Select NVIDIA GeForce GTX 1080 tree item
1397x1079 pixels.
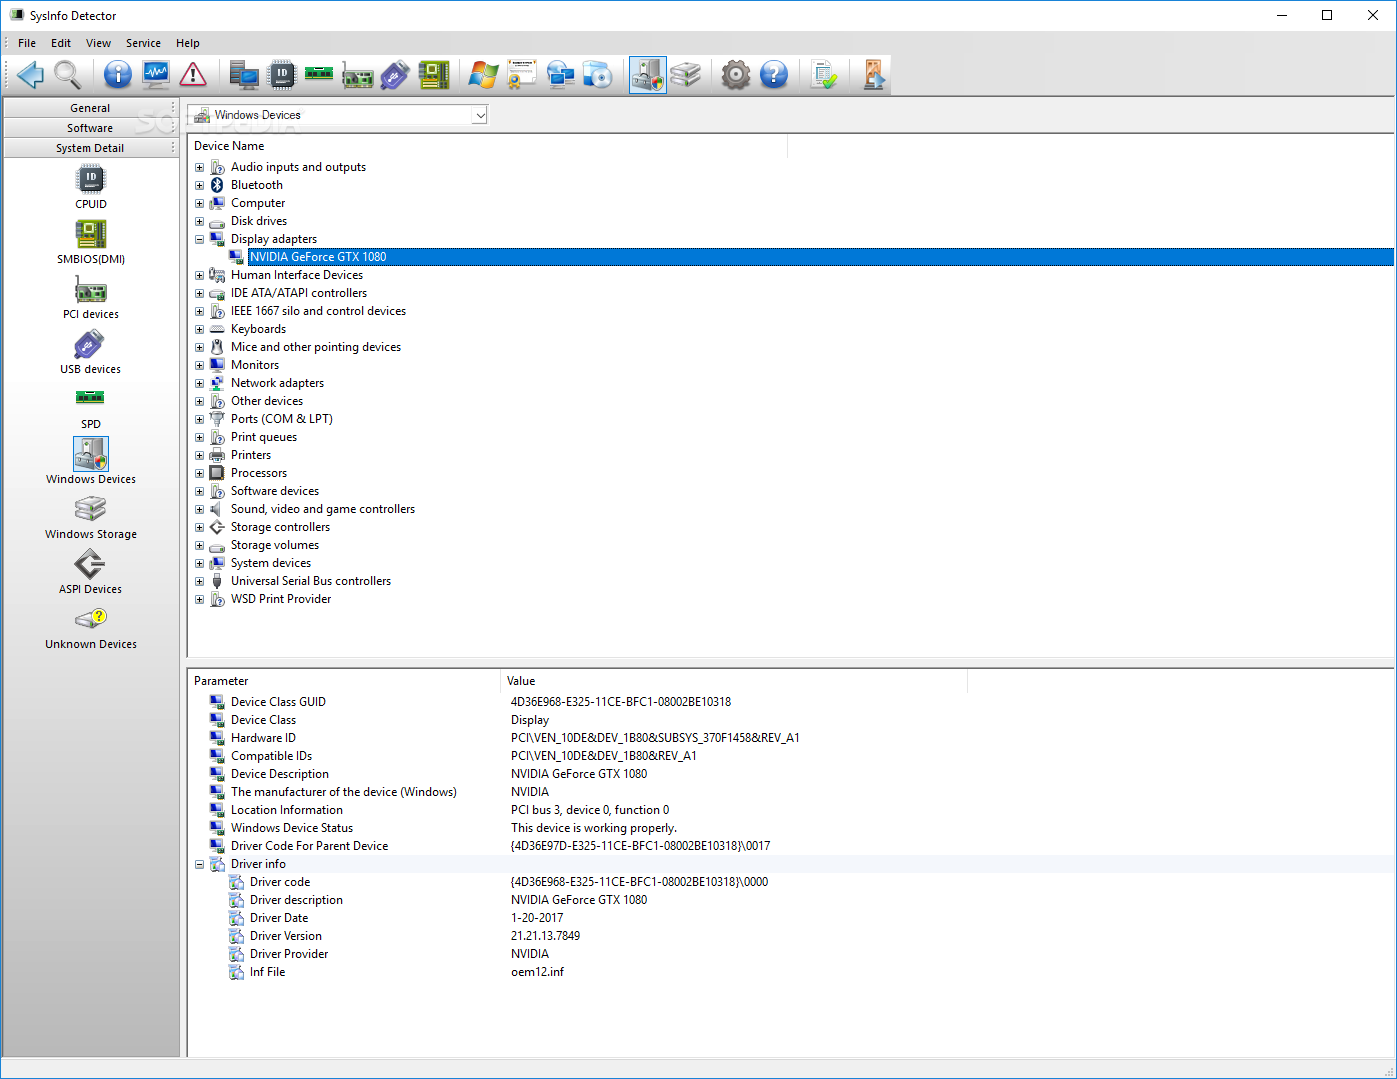318,257
